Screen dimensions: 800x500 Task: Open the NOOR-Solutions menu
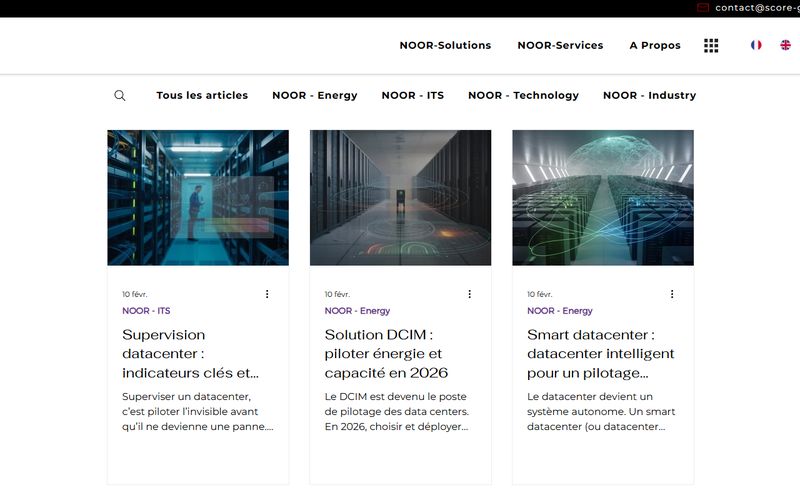pyautogui.click(x=445, y=45)
